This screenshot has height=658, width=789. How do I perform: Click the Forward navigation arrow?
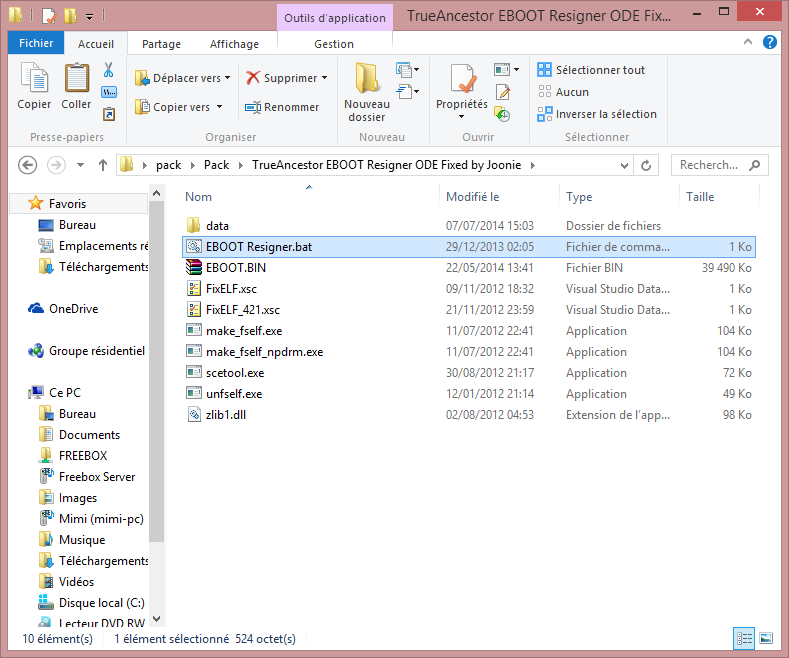click(x=56, y=165)
